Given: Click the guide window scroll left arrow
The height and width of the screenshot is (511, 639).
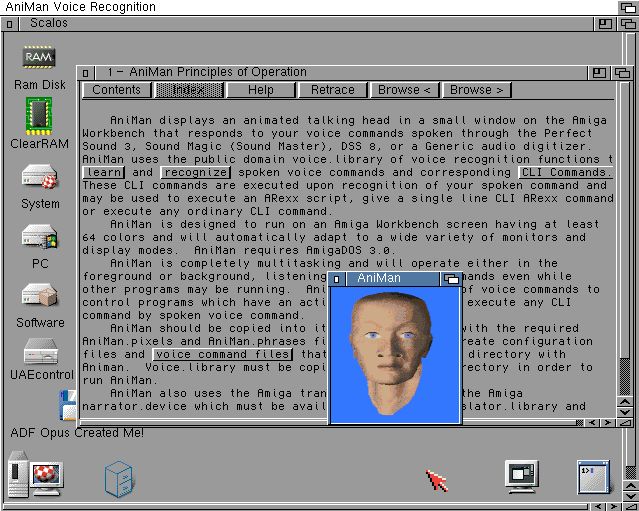Looking at the screenshot, I should [x=592, y=423].
